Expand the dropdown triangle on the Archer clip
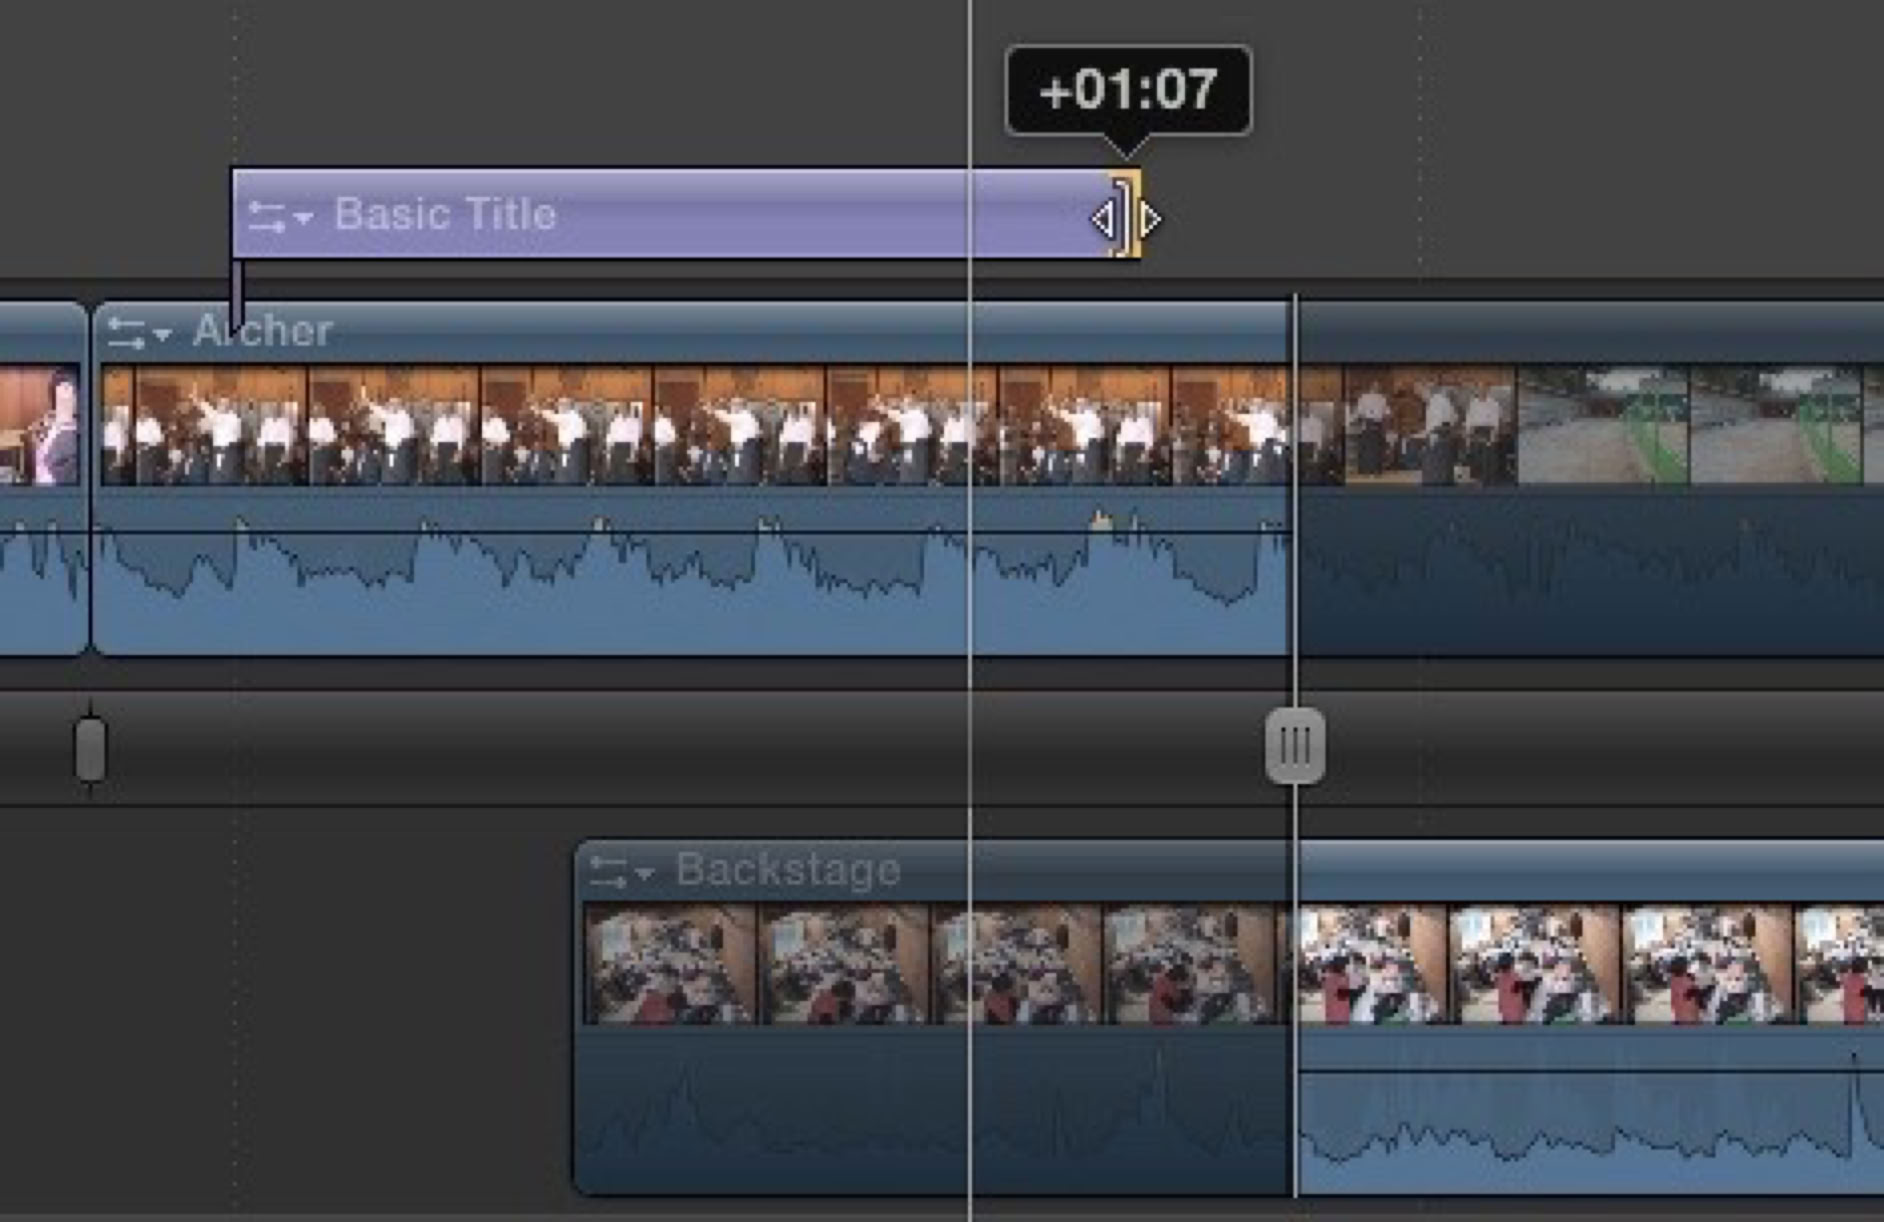Screen dimensions: 1884x1222 point(163,334)
